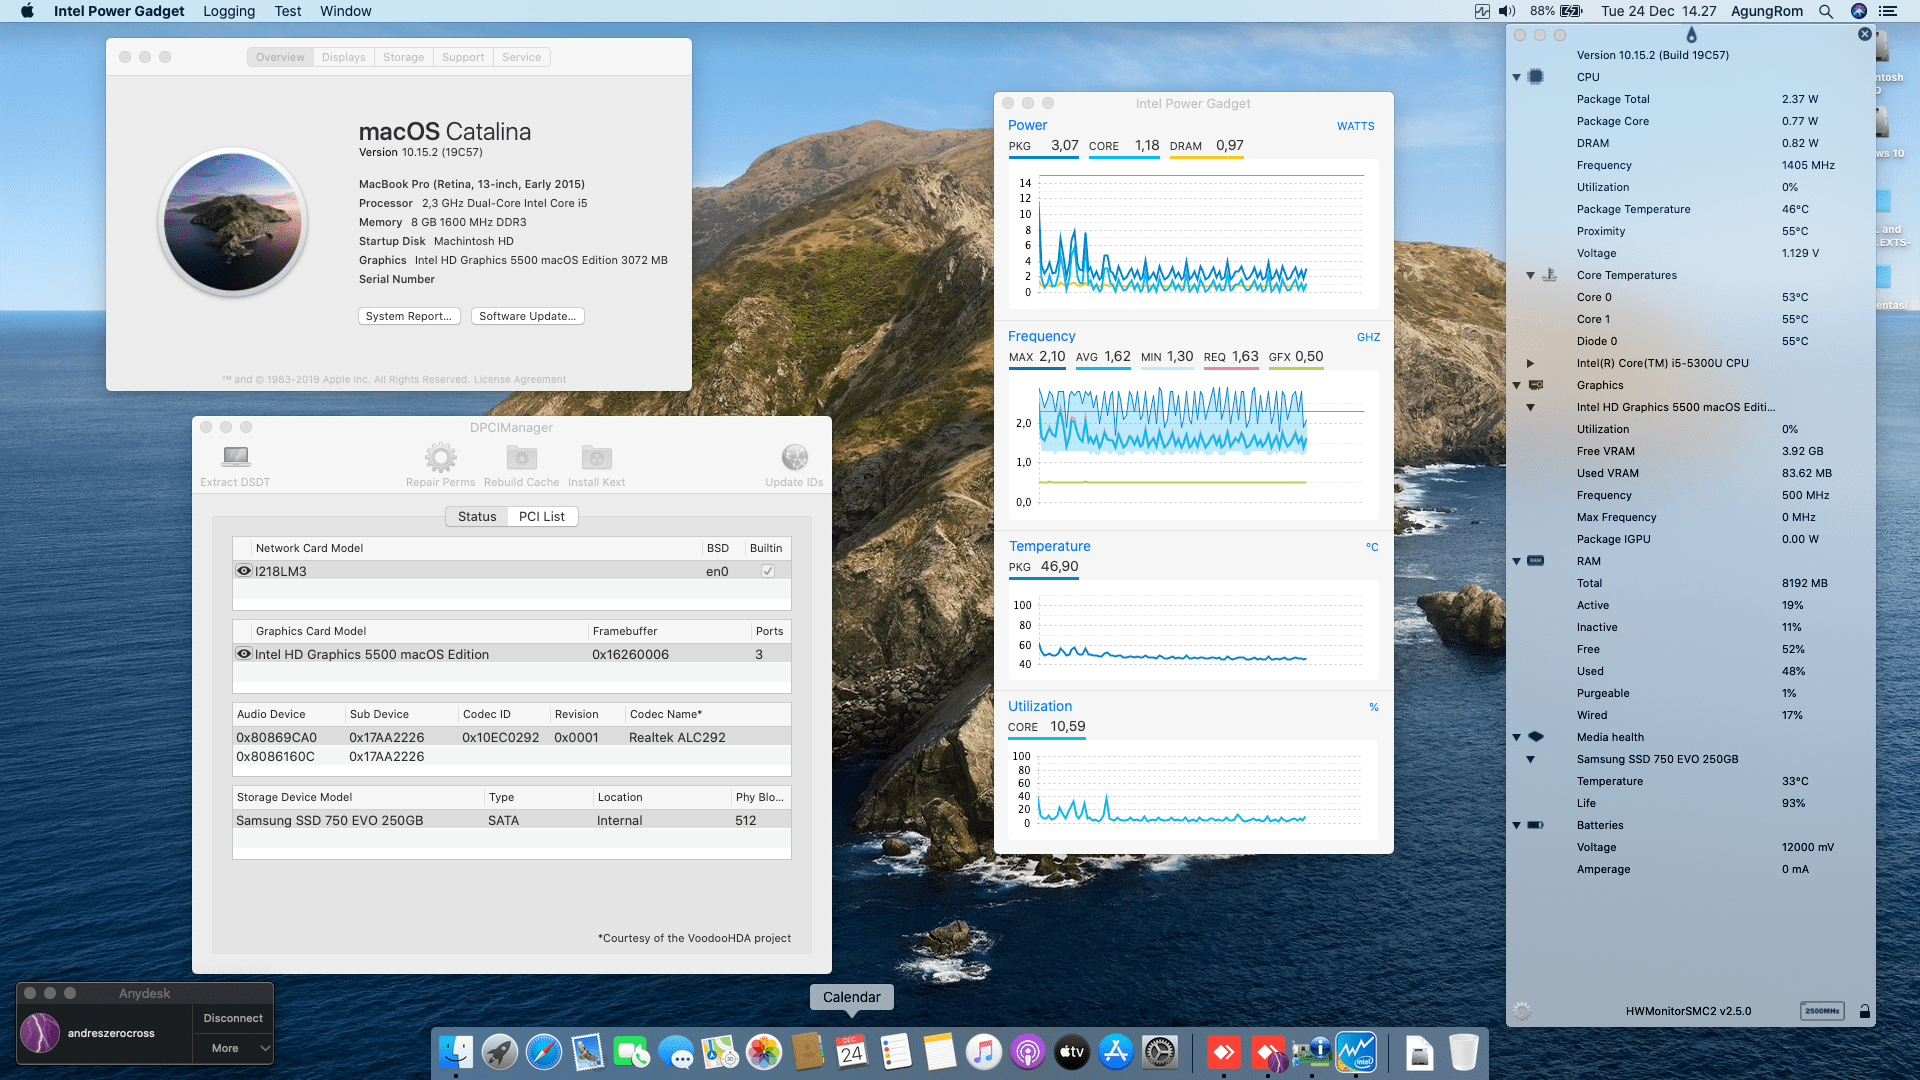Click the System Report button
This screenshot has width=1920, height=1080.
point(409,316)
